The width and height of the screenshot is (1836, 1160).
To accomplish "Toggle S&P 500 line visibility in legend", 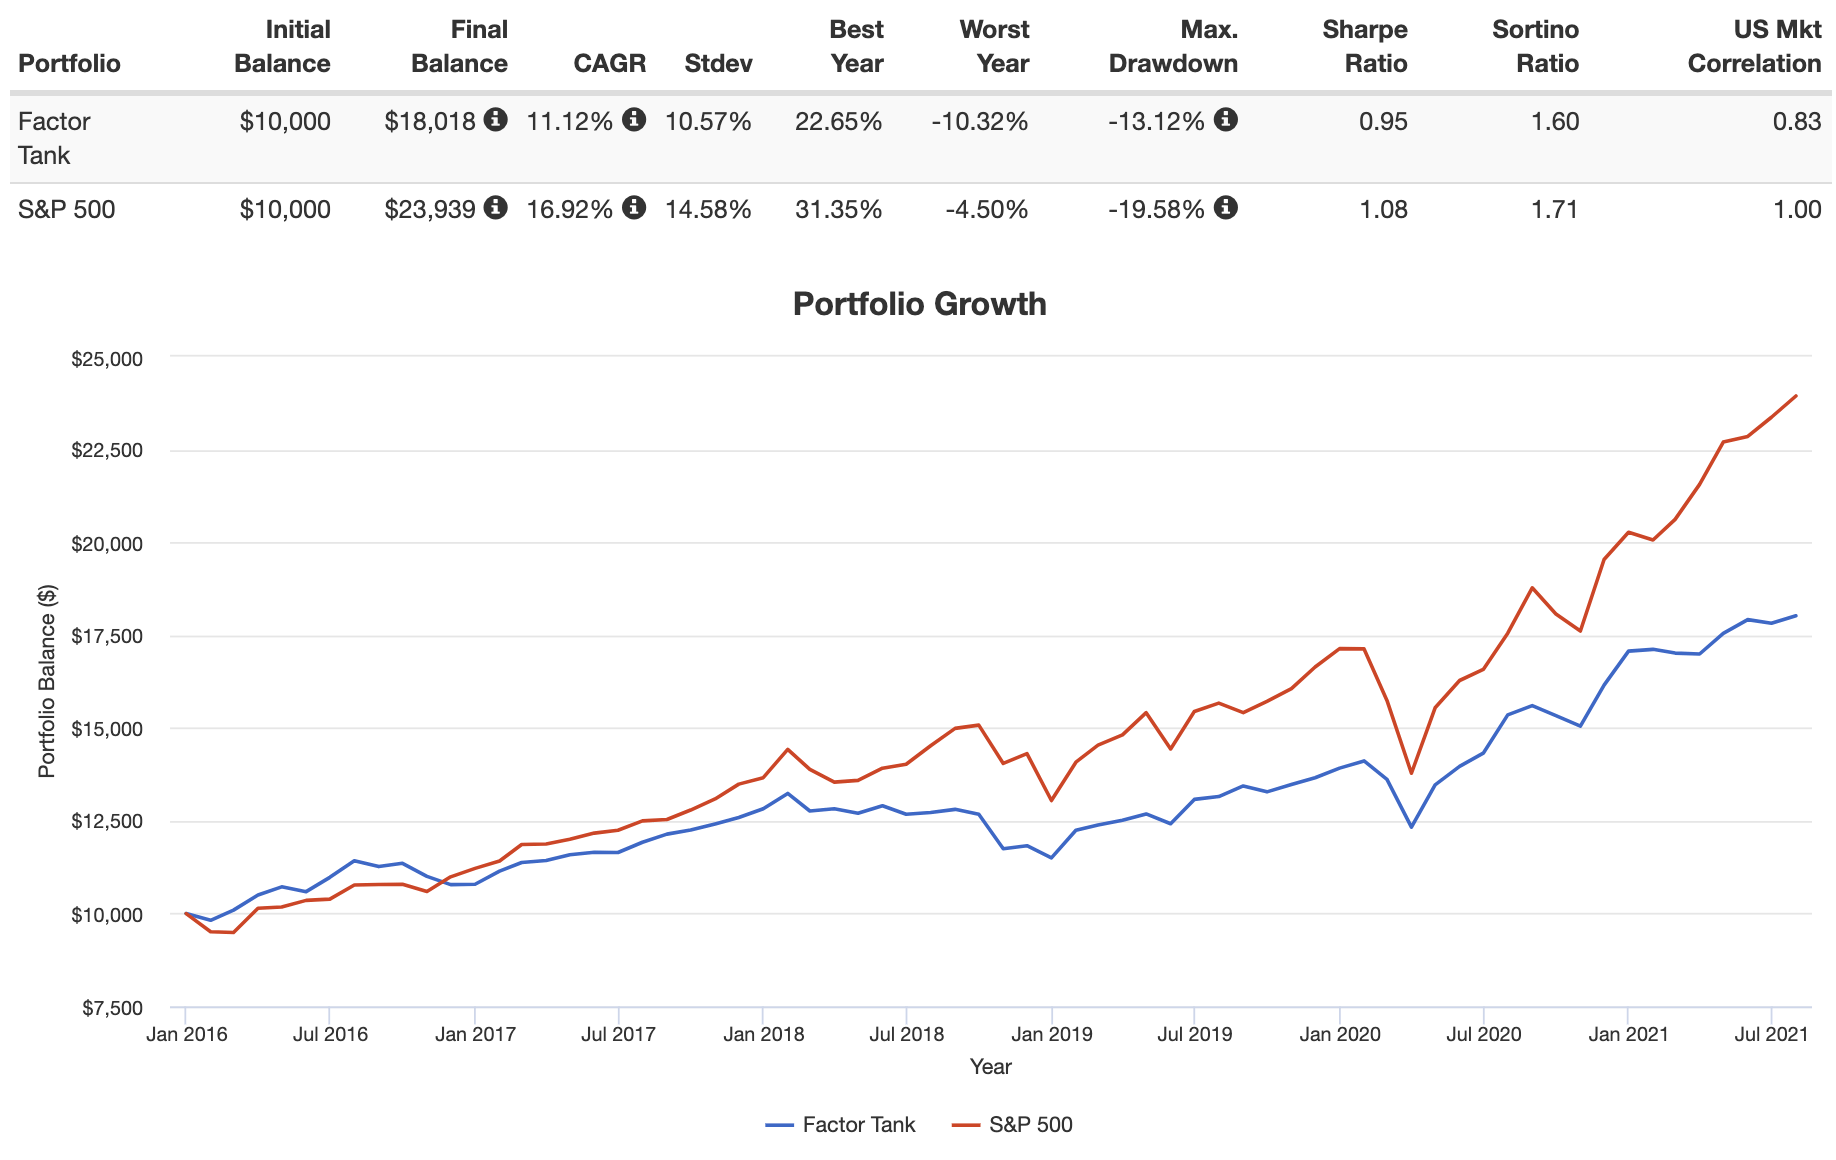I will [1030, 1124].
